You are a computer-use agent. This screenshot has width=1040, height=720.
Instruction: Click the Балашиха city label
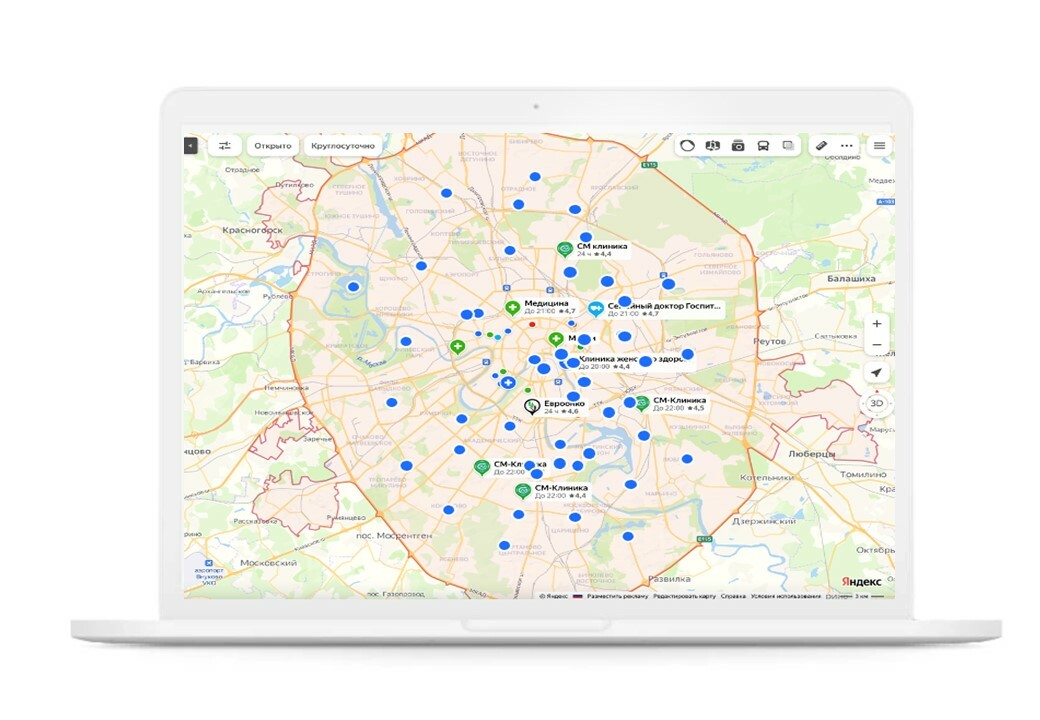(x=851, y=278)
